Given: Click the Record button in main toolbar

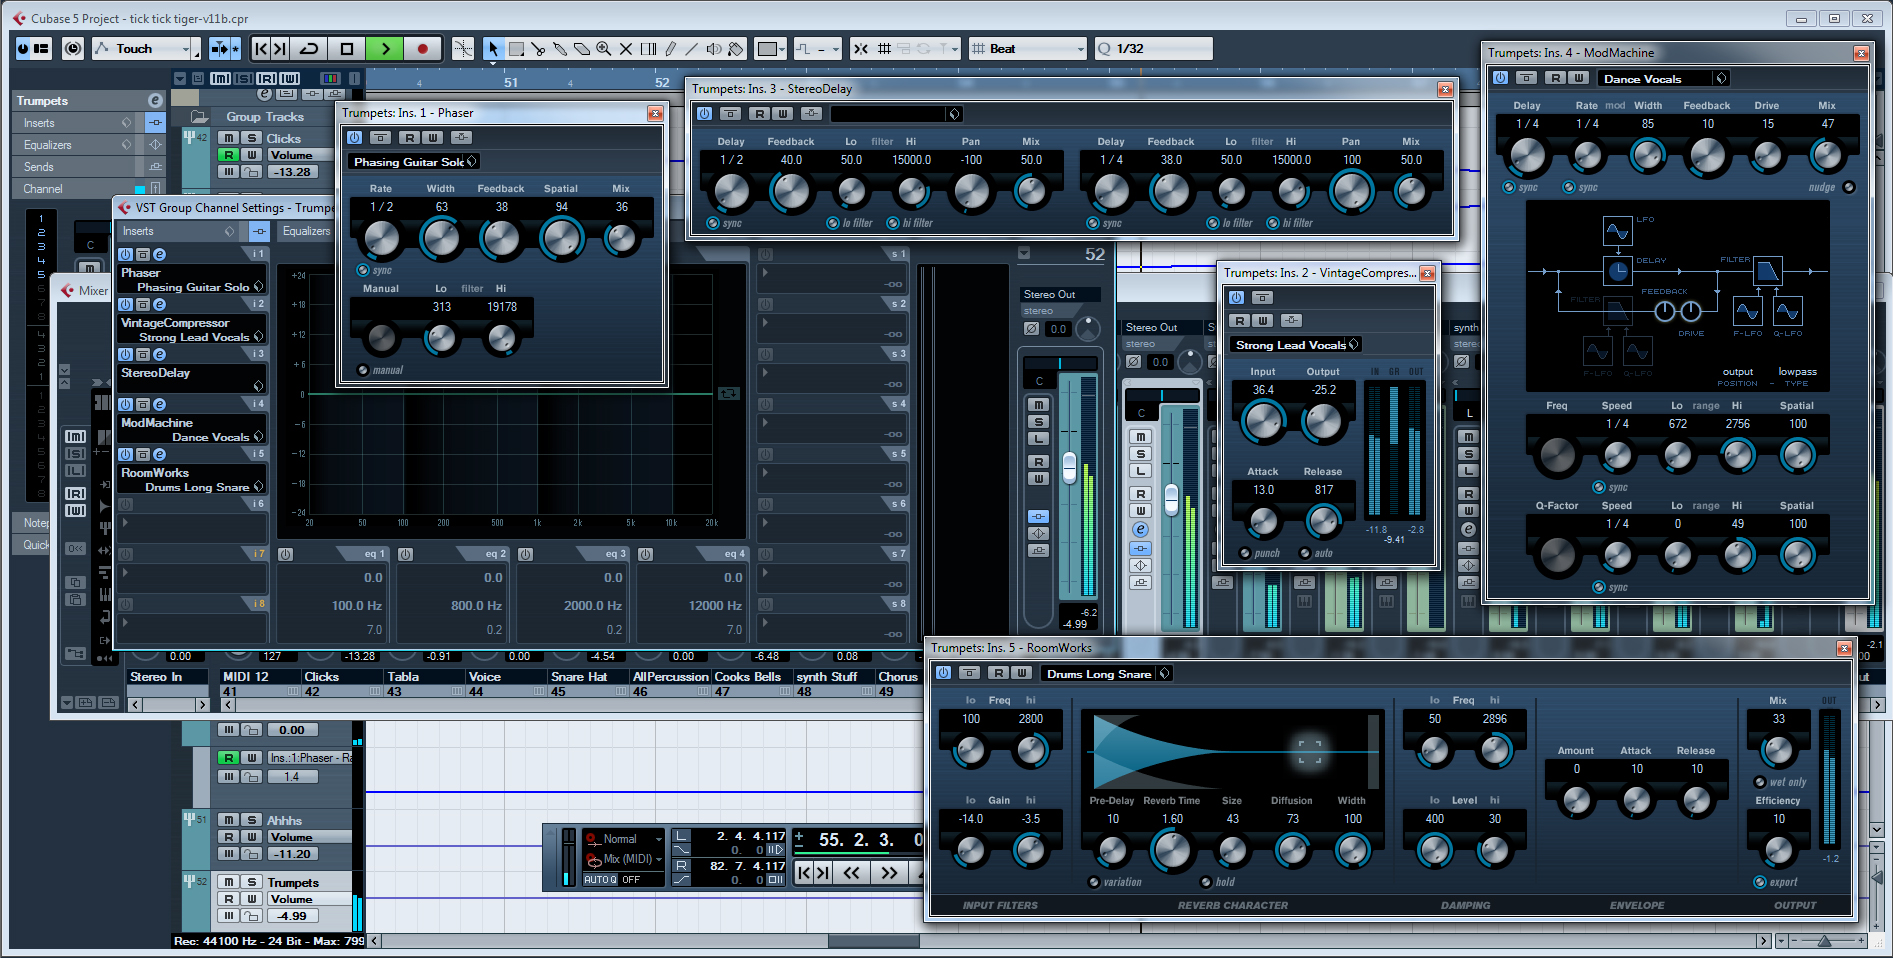Looking at the screenshot, I should click(x=422, y=48).
